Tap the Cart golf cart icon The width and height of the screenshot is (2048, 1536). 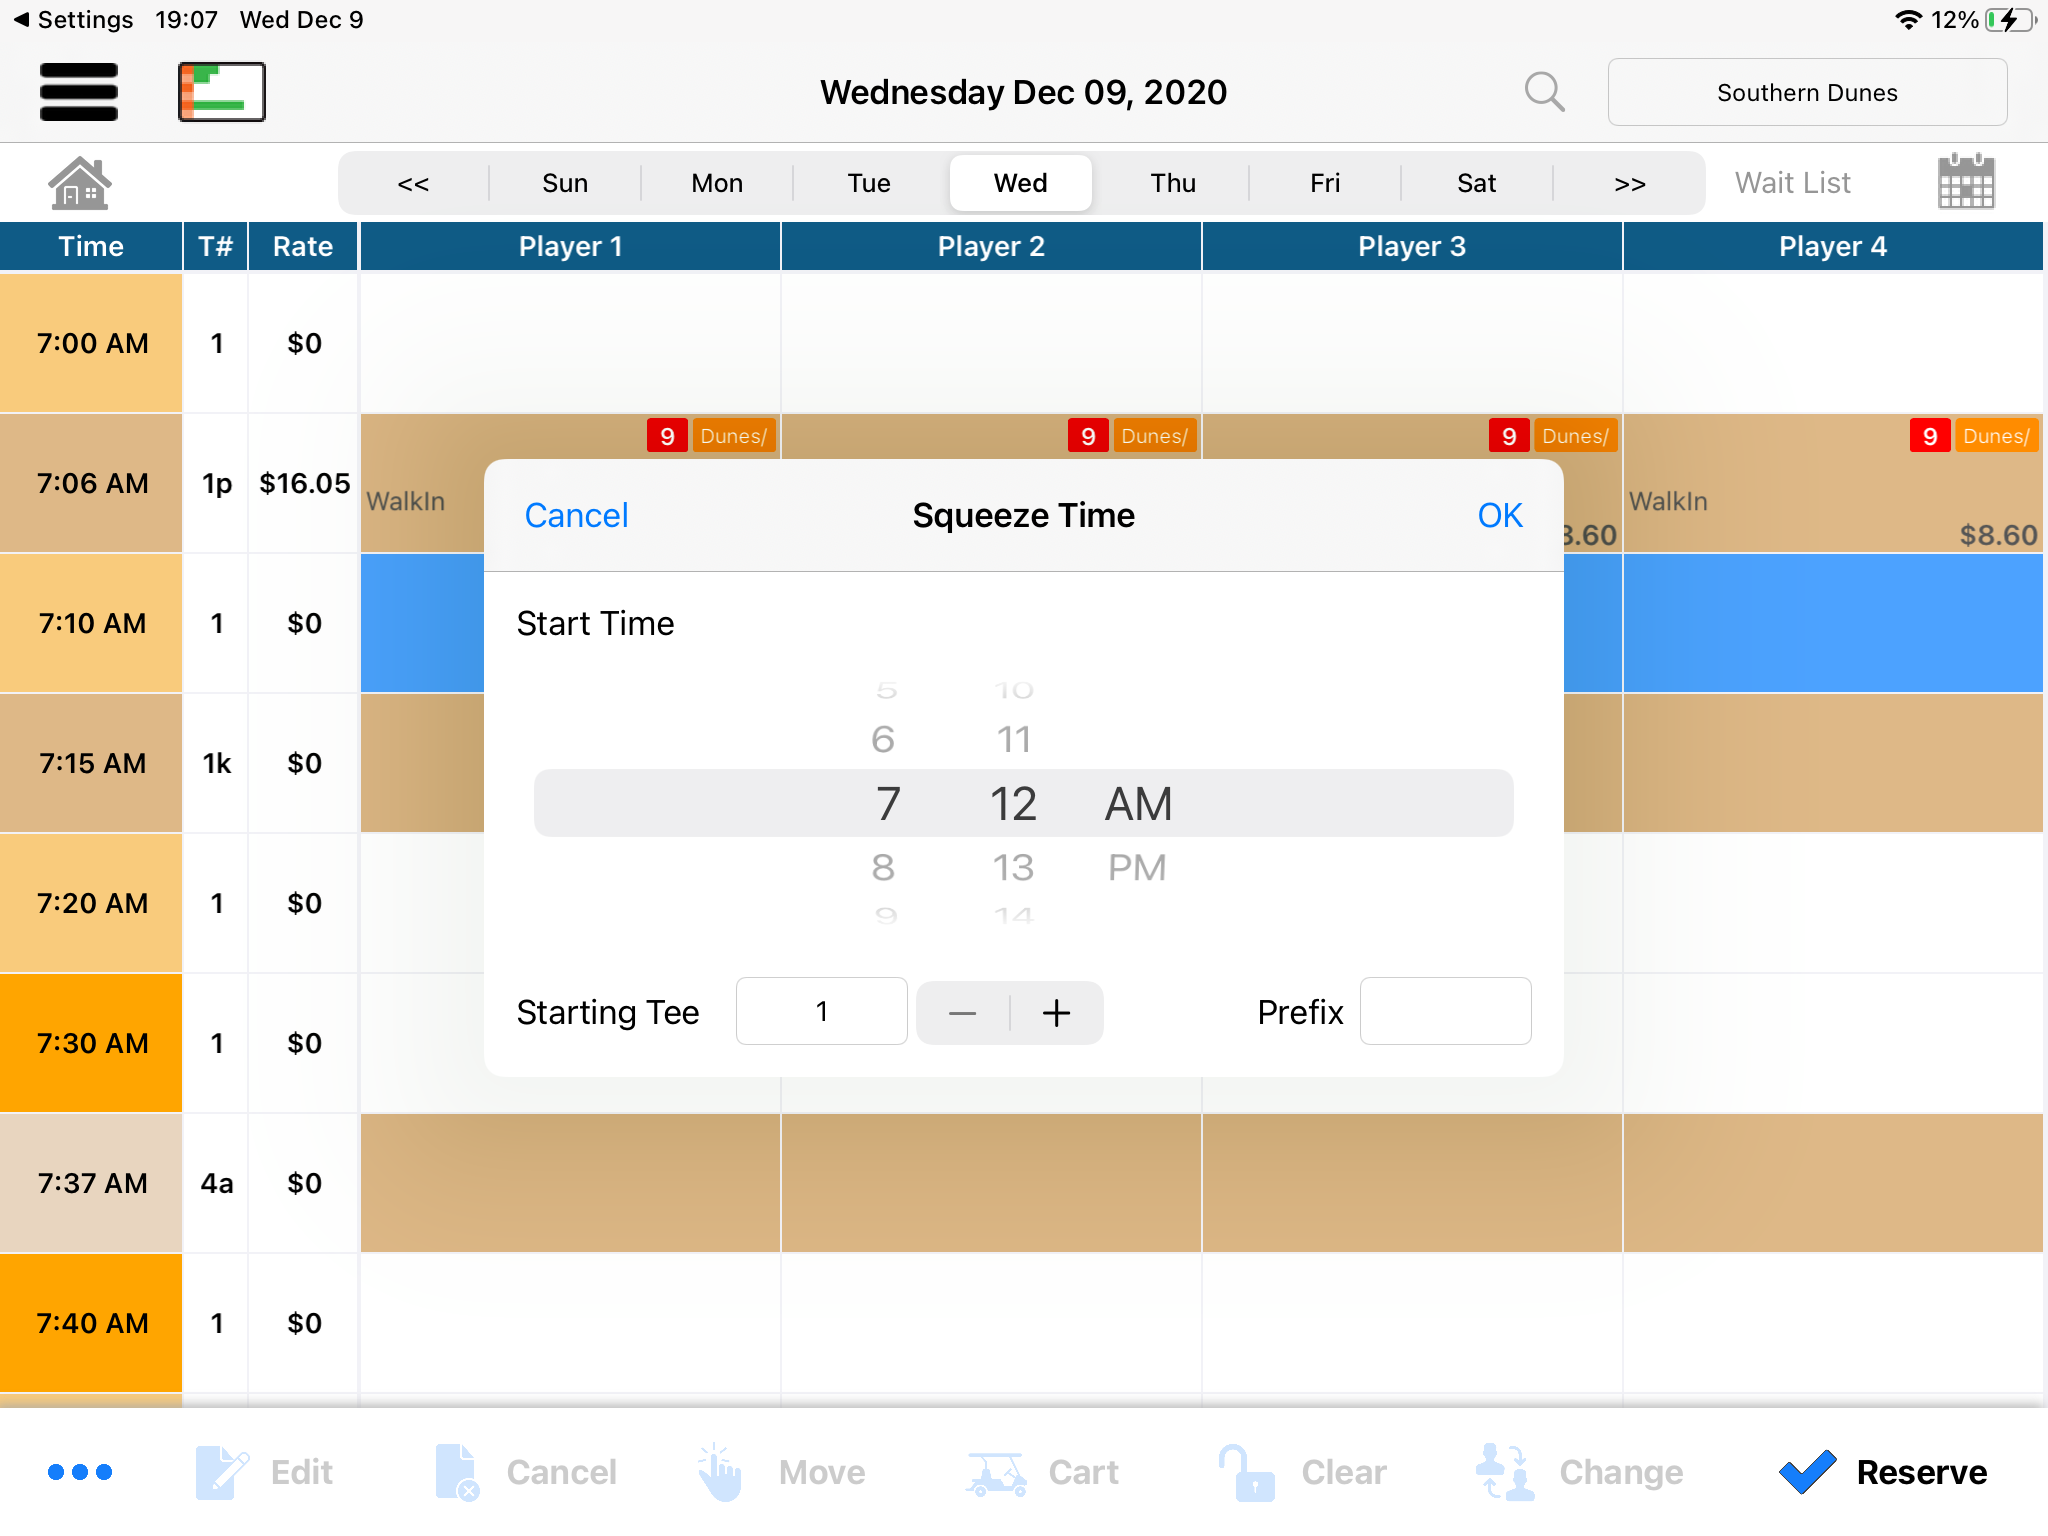(996, 1472)
